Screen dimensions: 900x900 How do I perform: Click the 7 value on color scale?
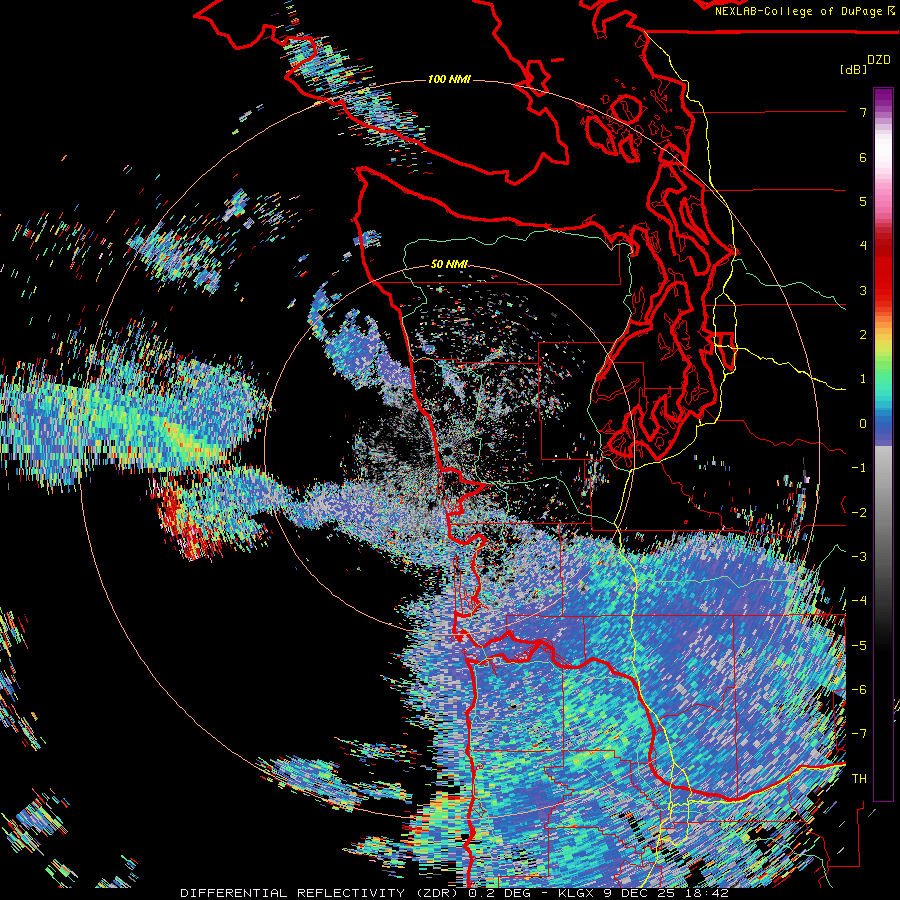863,112
